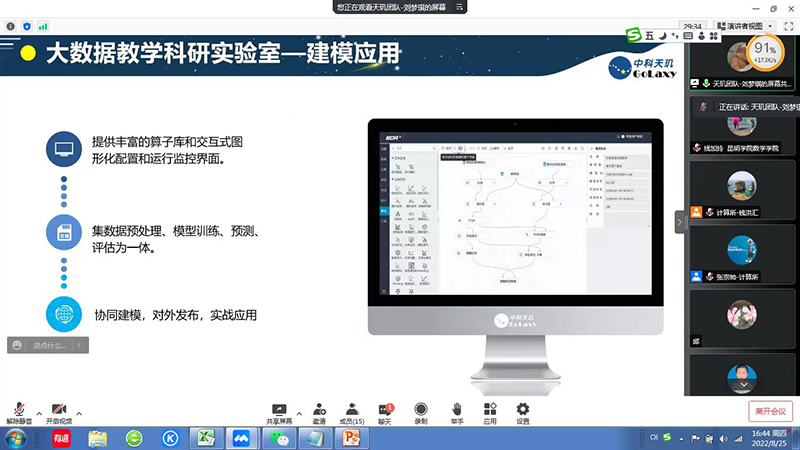Open the Apps (应用) icon
The image size is (800, 450).
click(x=489, y=411)
